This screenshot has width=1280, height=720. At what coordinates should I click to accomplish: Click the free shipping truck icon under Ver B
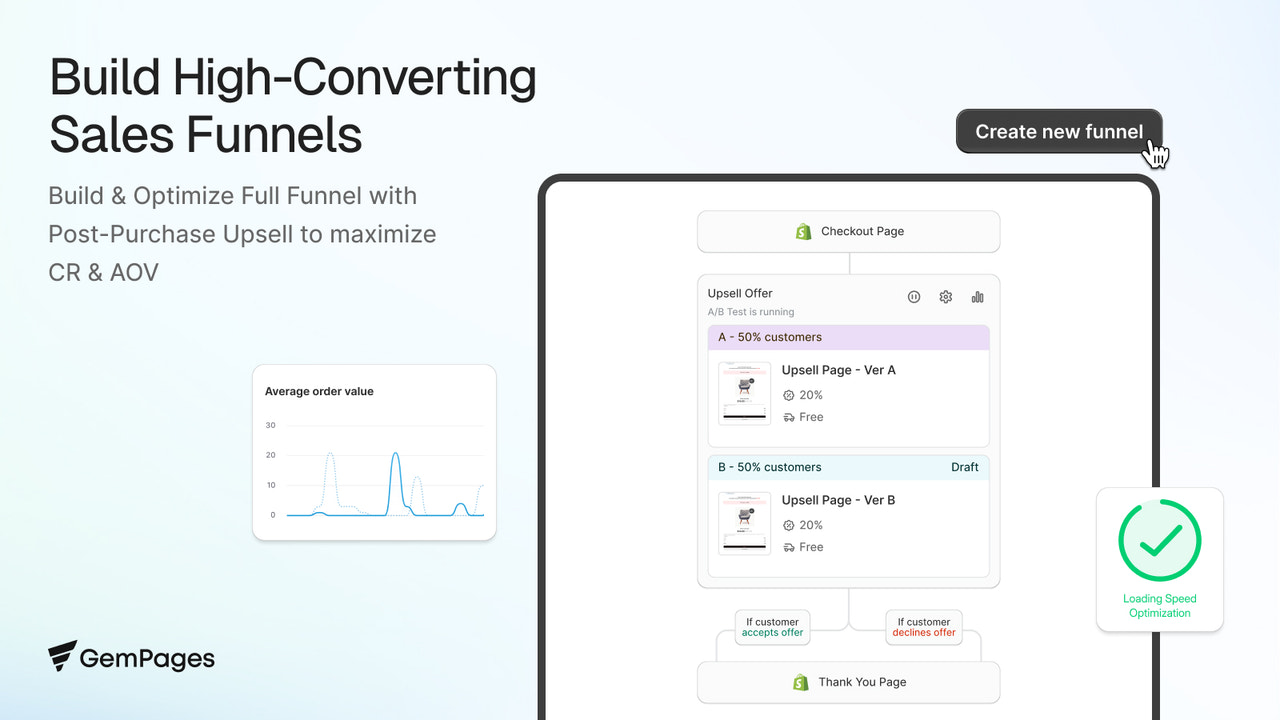(x=790, y=547)
